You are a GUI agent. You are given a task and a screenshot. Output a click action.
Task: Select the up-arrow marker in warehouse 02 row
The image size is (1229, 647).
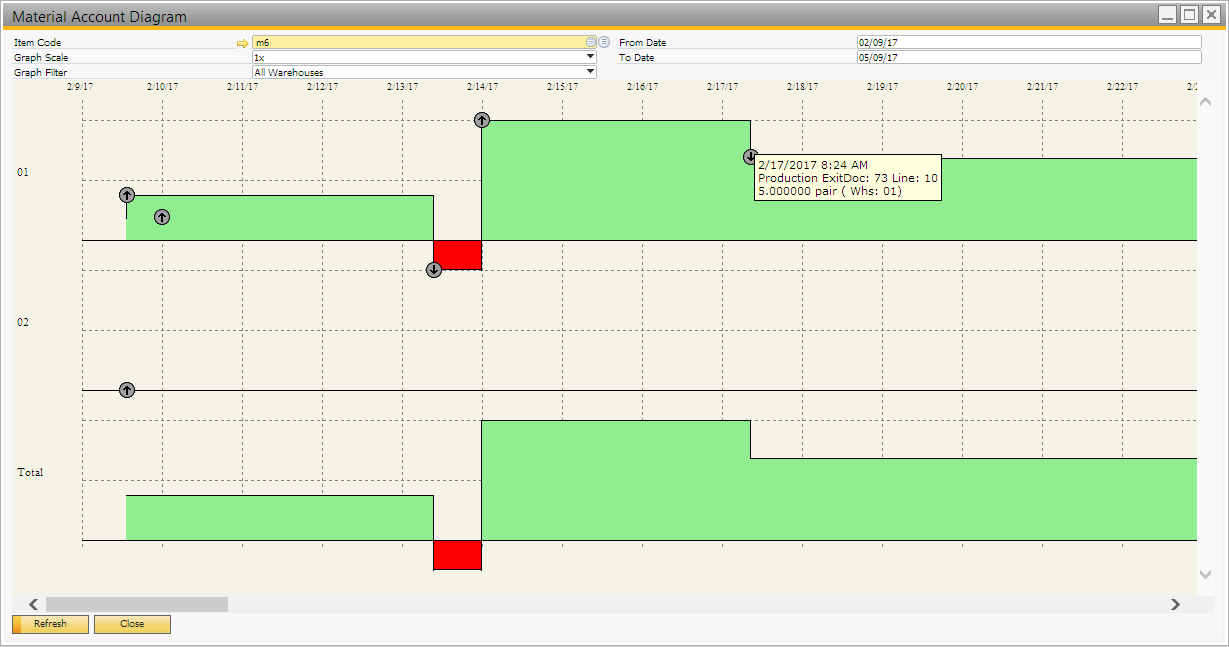[x=127, y=389]
